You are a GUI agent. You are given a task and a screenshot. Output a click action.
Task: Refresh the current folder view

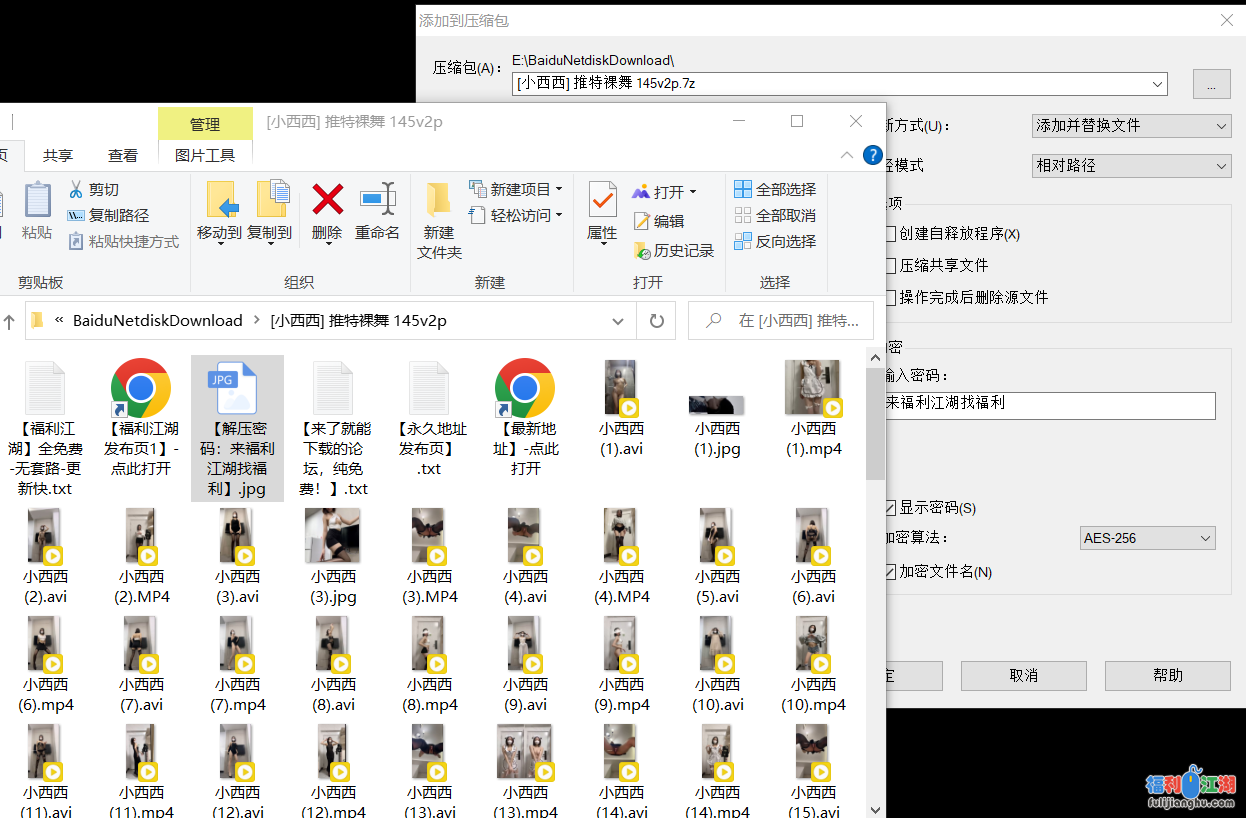tap(657, 321)
